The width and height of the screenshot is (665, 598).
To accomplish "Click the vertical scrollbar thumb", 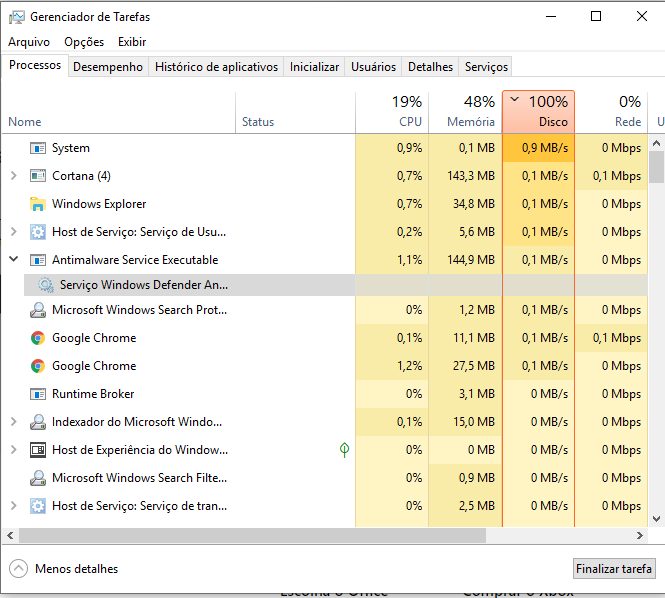I will click(x=657, y=167).
